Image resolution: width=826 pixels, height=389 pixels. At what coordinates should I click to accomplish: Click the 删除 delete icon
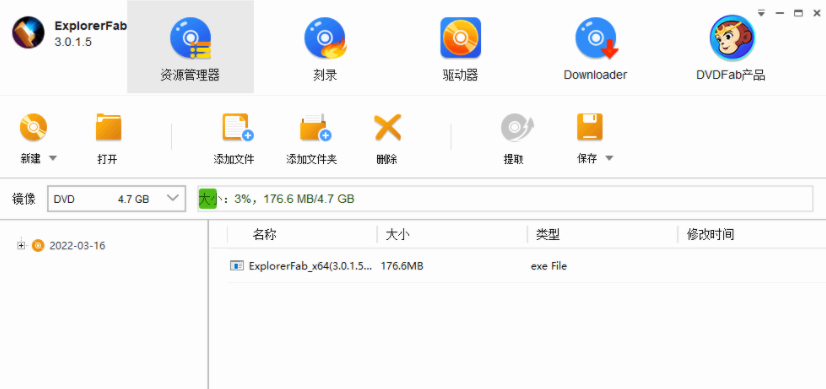tap(387, 128)
